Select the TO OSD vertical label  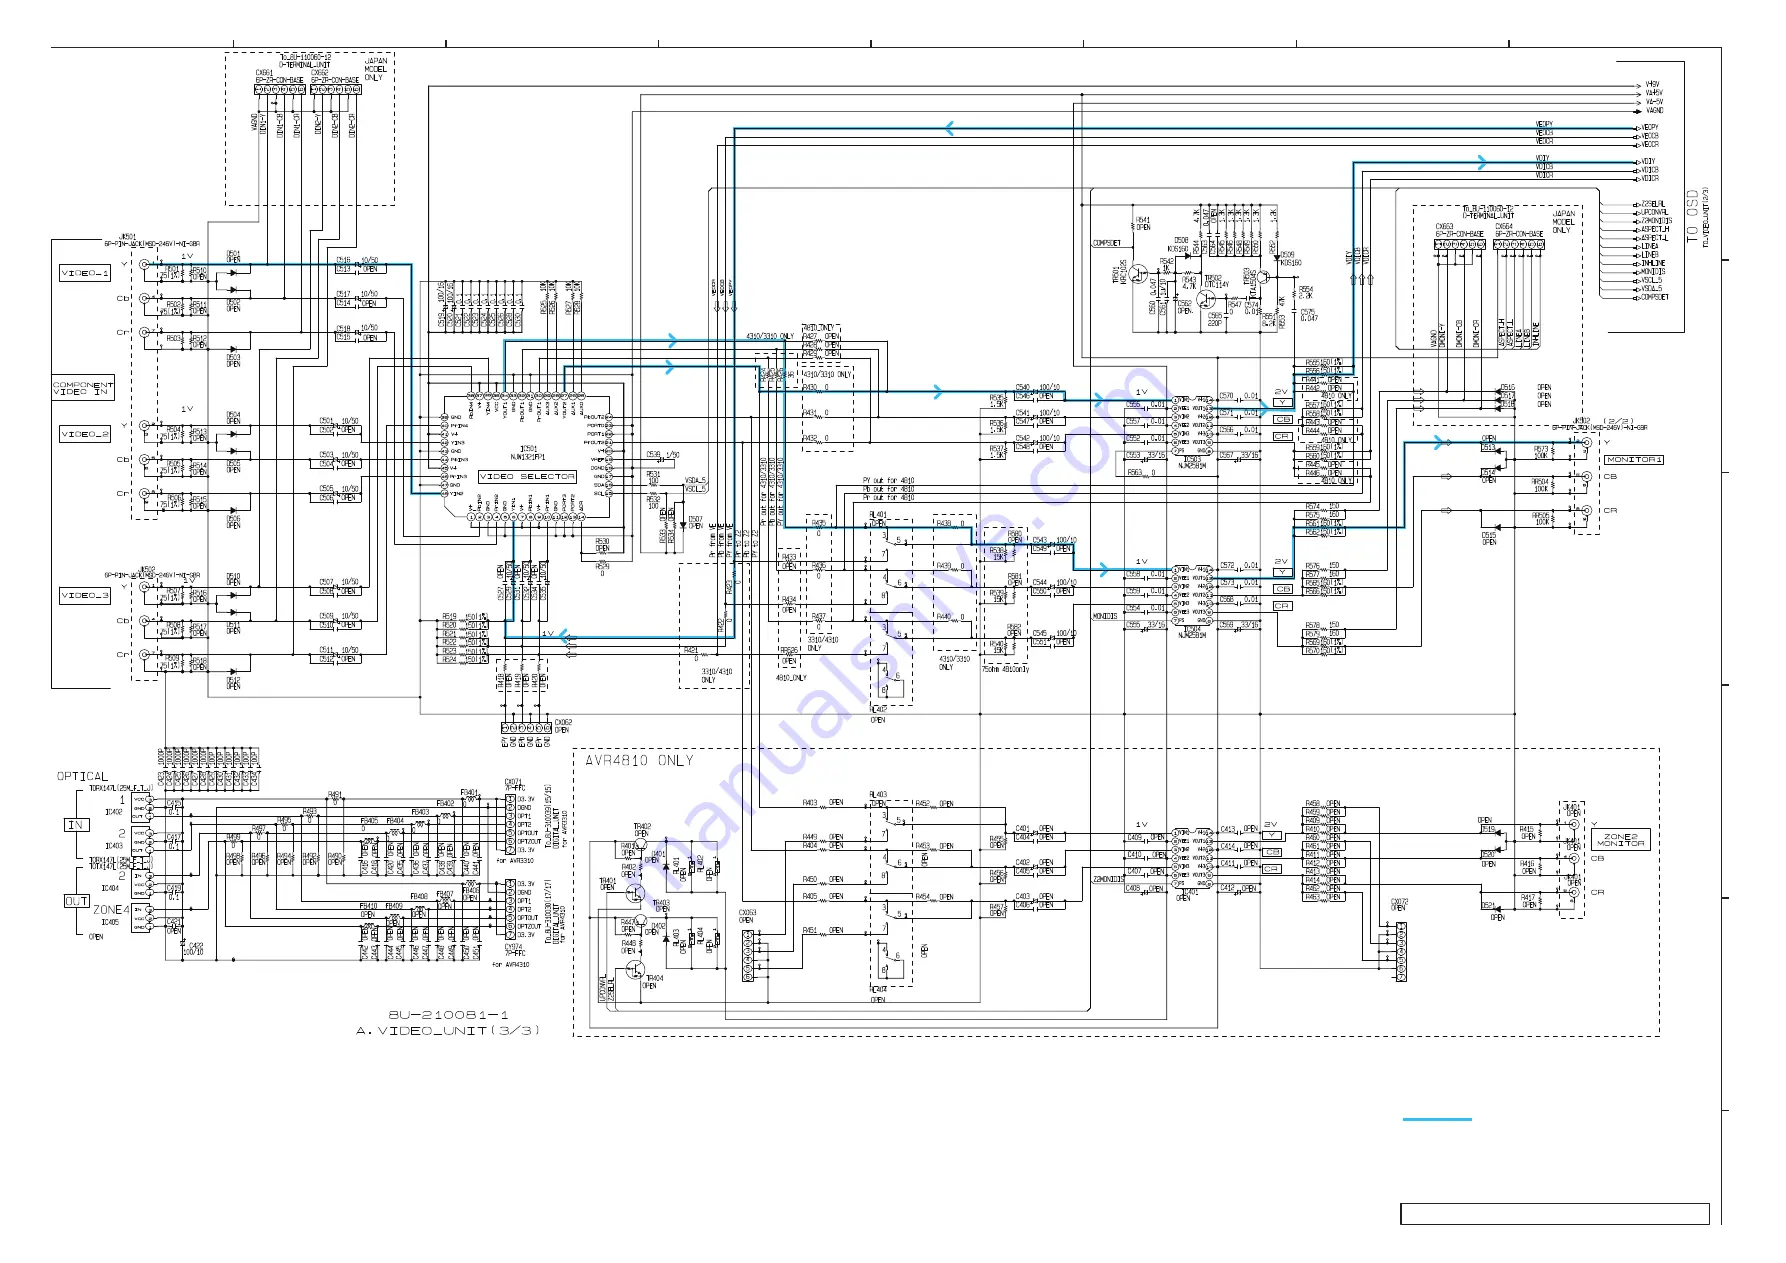(1693, 215)
